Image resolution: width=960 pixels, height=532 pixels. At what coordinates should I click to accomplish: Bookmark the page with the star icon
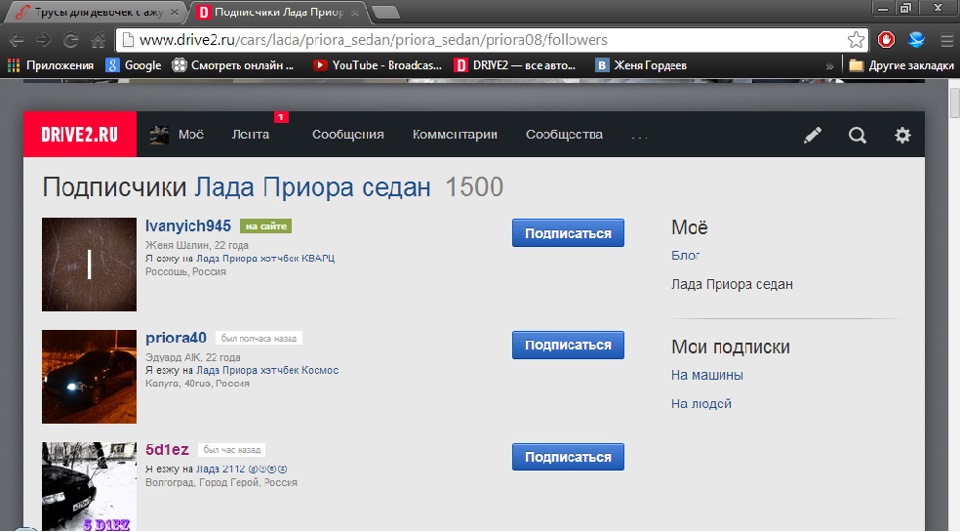pyautogui.click(x=856, y=40)
